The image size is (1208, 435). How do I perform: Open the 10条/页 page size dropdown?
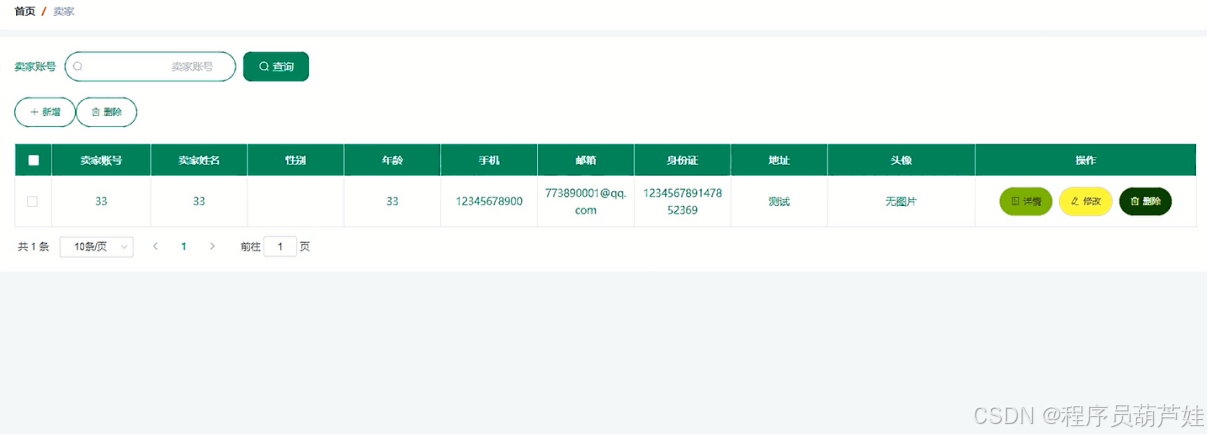pyautogui.click(x=96, y=246)
